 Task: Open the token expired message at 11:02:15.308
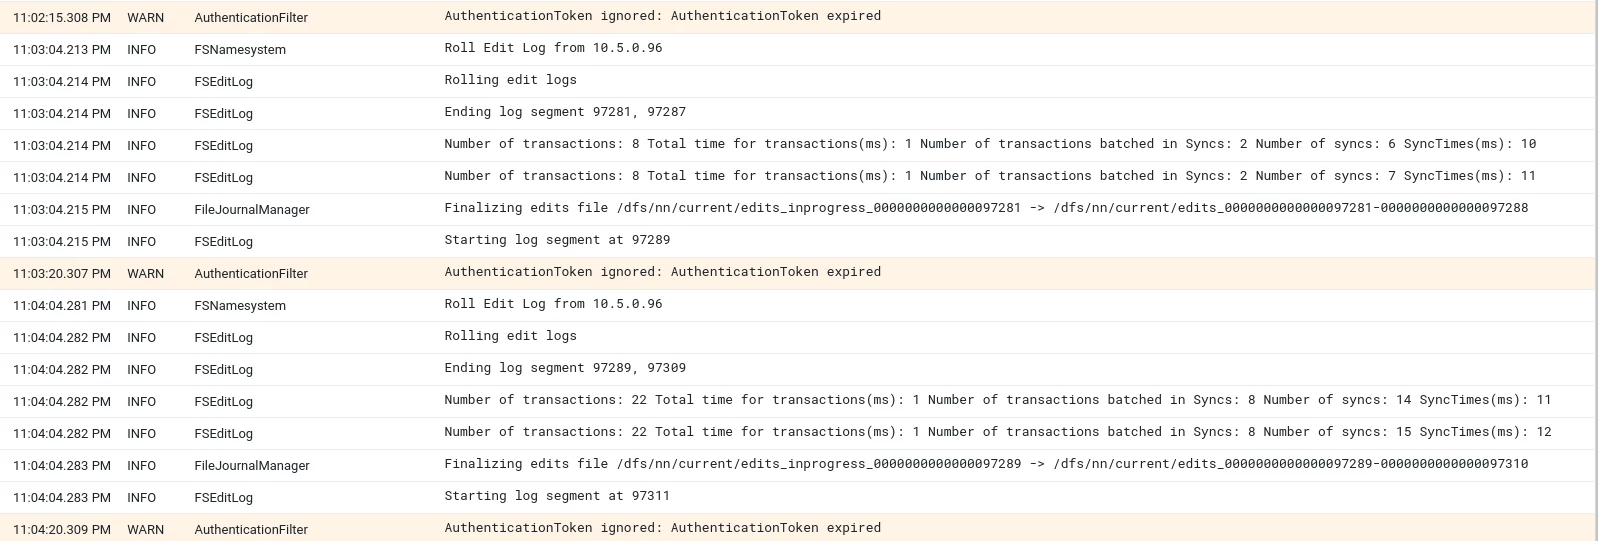point(663,16)
